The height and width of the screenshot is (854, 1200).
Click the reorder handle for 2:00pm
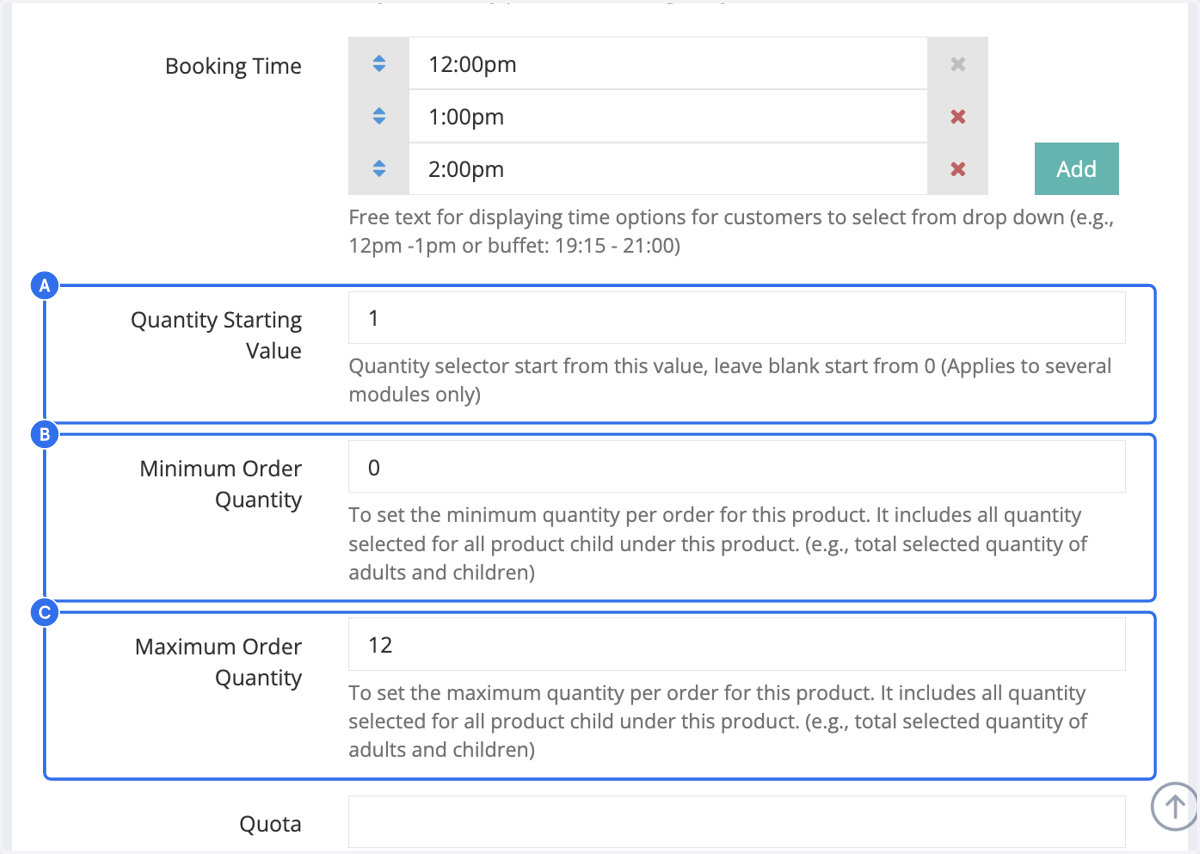pyautogui.click(x=378, y=169)
